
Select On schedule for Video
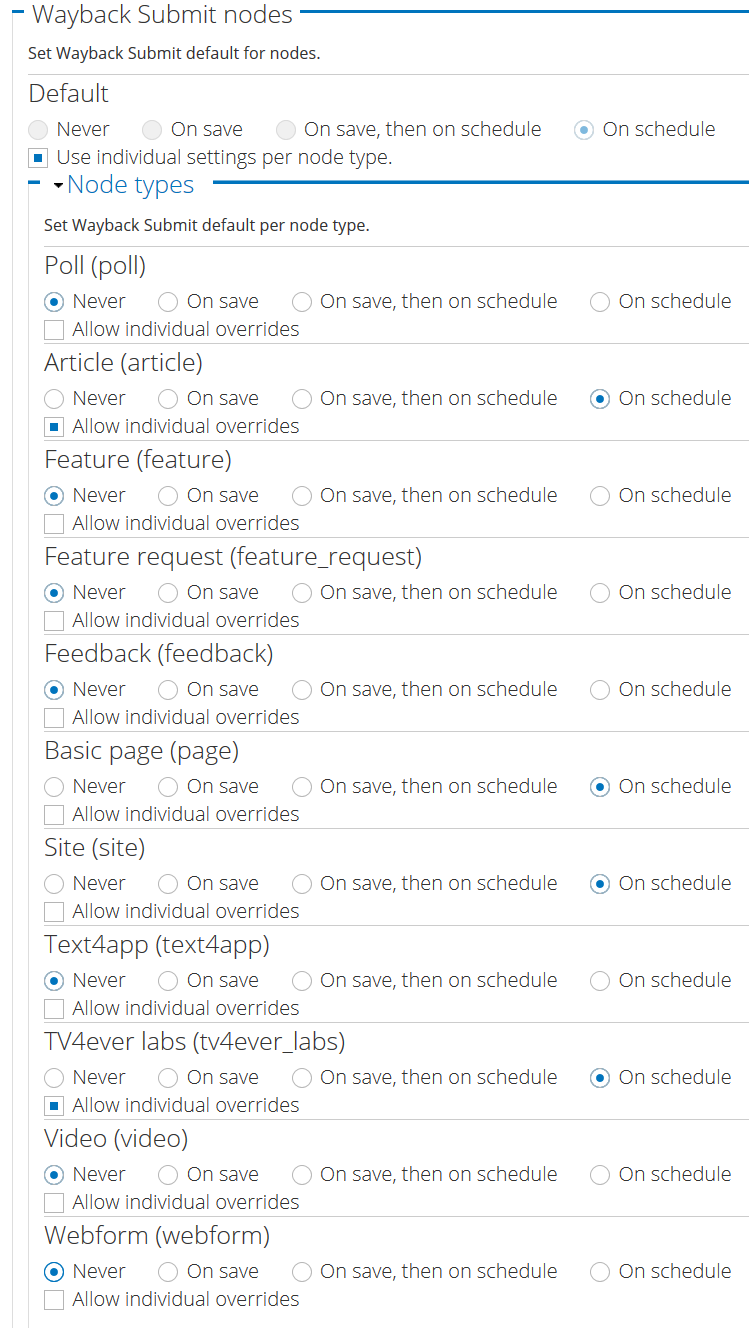[x=599, y=1174]
